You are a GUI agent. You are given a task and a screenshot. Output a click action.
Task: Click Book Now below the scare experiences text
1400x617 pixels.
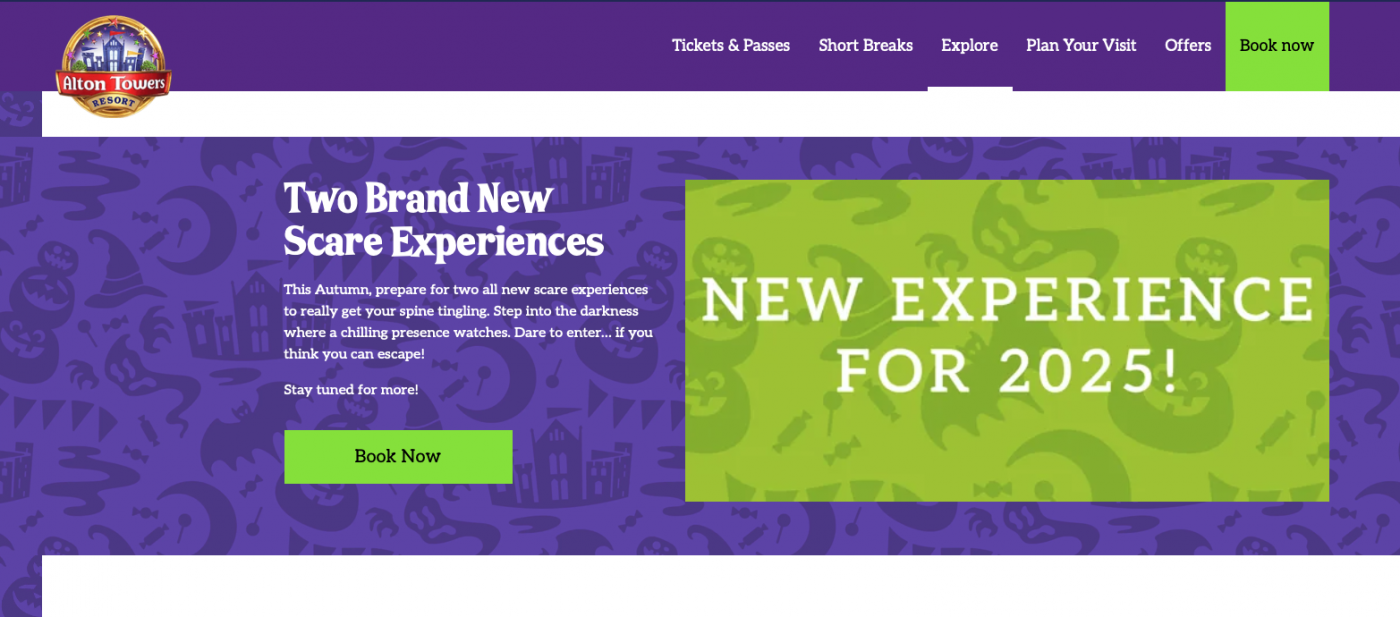pos(398,457)
